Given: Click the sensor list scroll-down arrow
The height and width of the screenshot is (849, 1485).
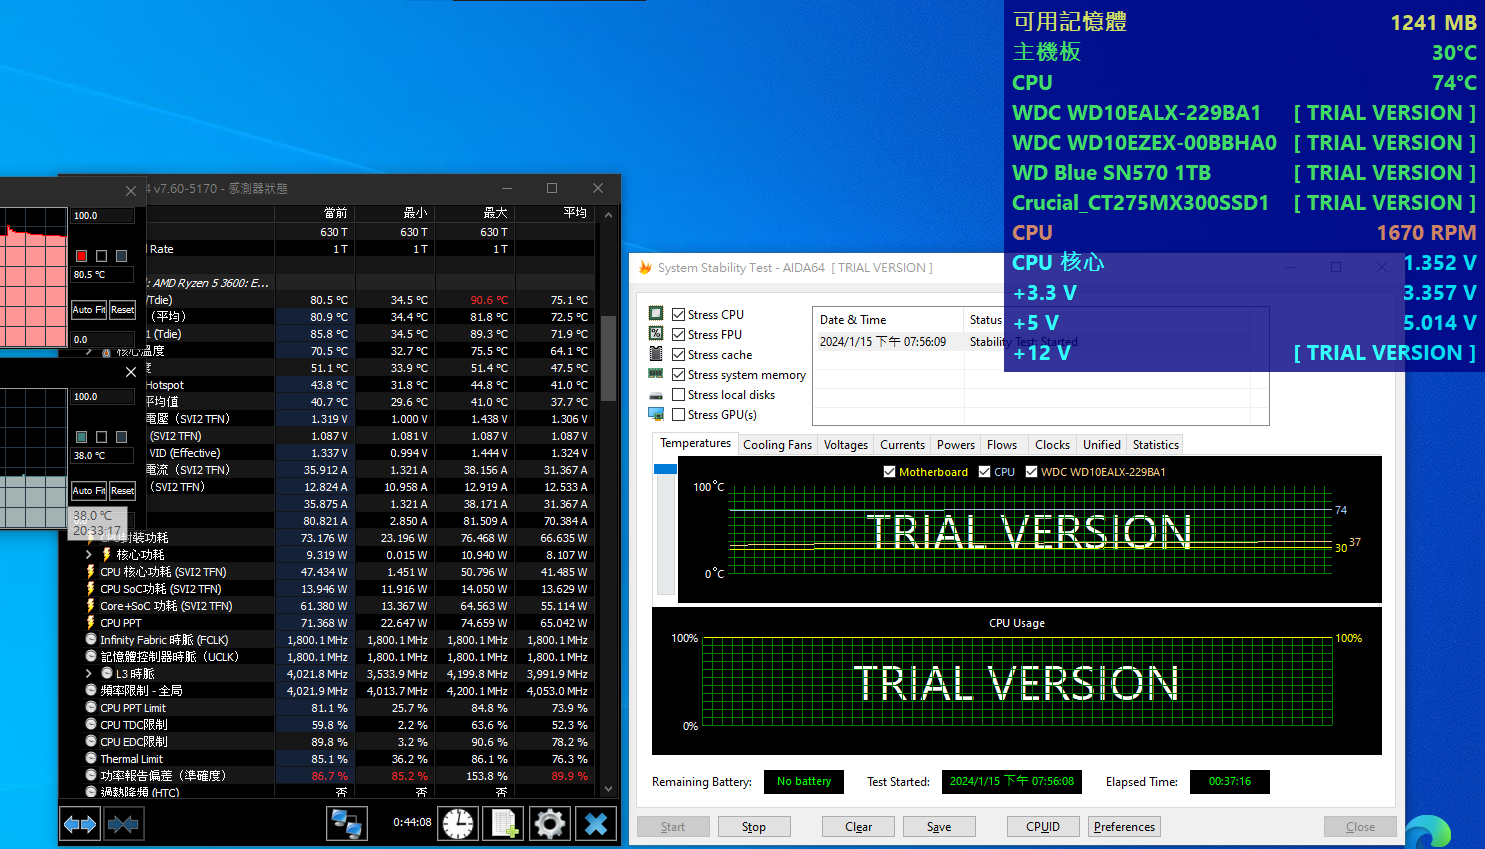Looking at the screenshot, I should tap(608, 789).
